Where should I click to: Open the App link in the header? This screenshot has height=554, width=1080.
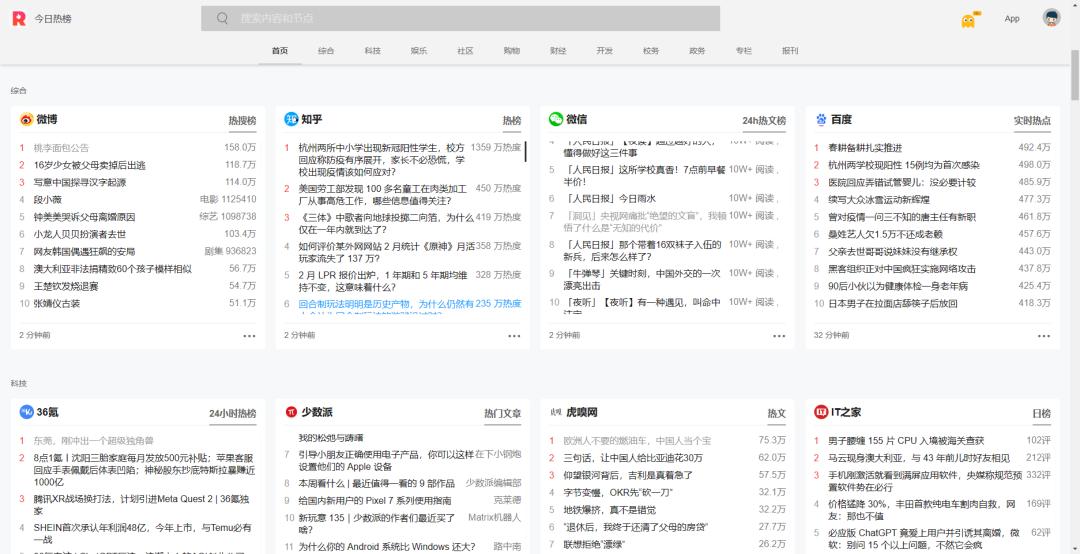tap(1012, 19)
